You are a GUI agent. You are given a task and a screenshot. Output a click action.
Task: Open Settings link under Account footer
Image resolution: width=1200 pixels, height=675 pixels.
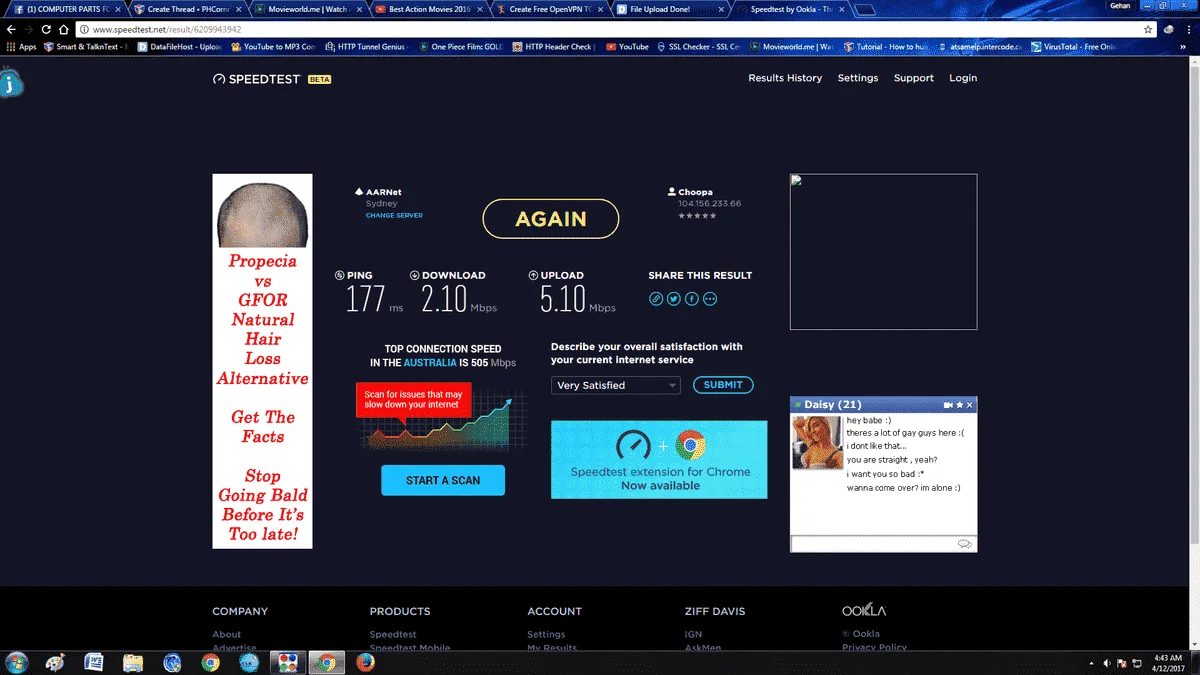[x=546, y=634]
